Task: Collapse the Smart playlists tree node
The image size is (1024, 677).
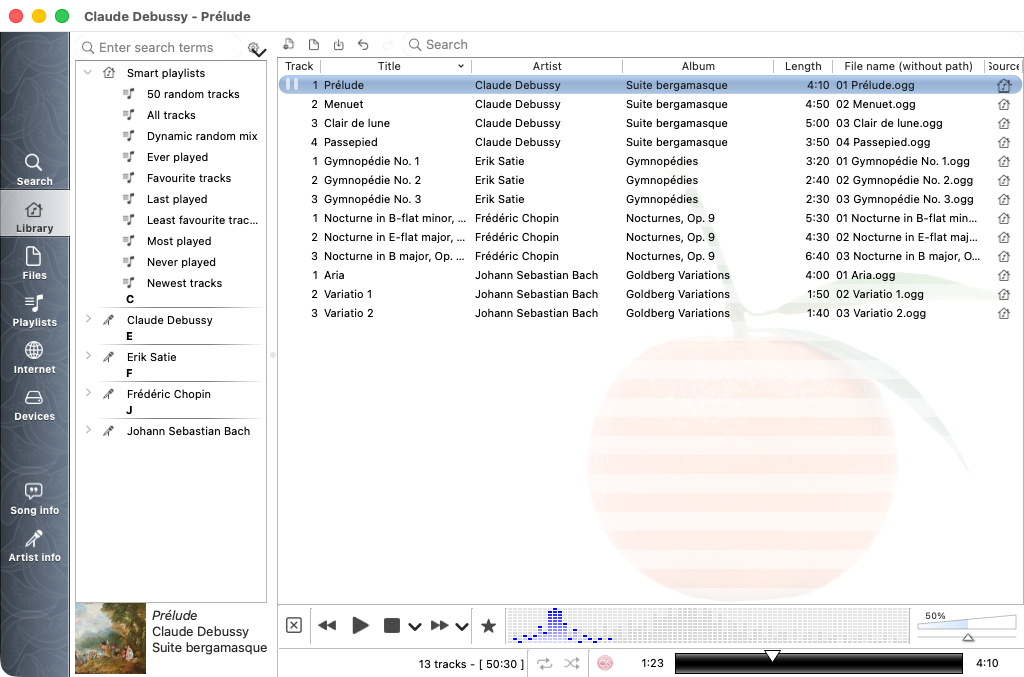Action: pyautogui.click(x=88, y=72)
